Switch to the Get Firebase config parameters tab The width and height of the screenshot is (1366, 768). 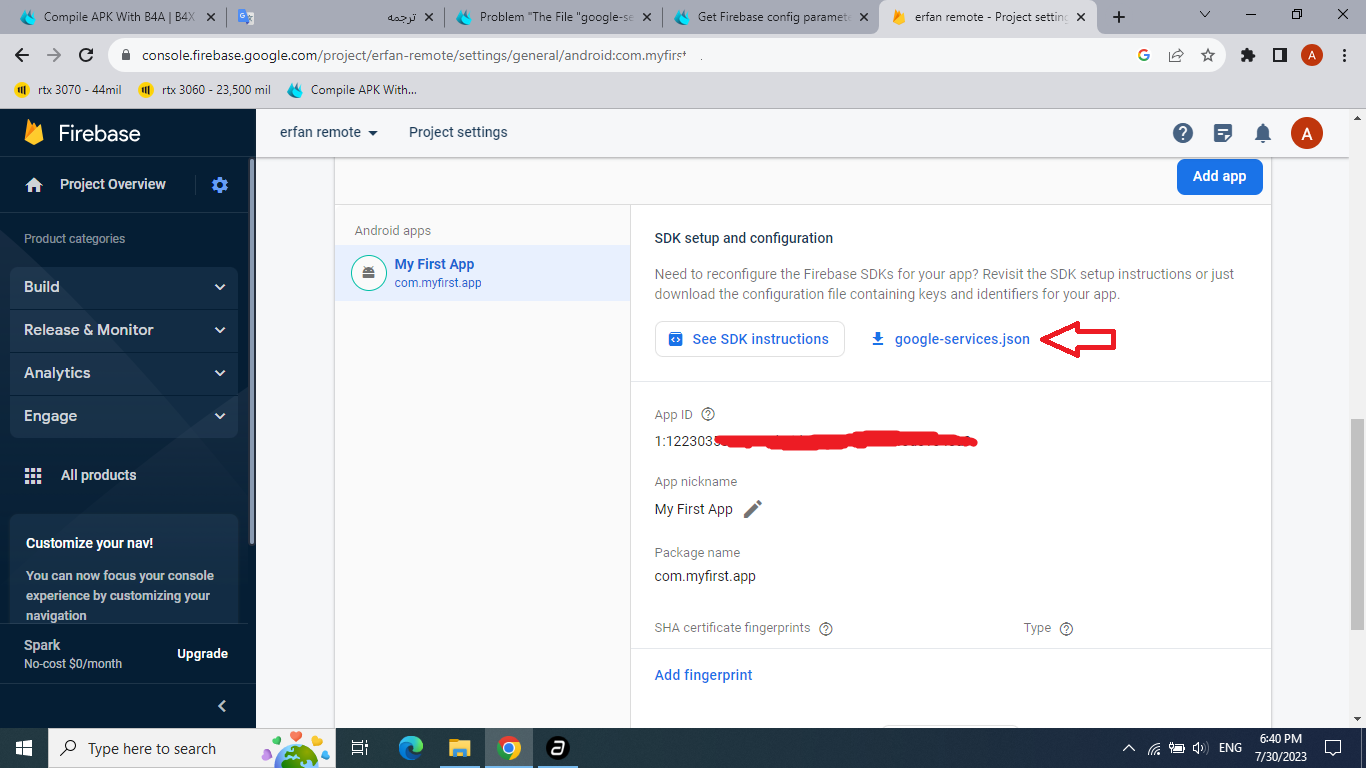coord(773,17)
